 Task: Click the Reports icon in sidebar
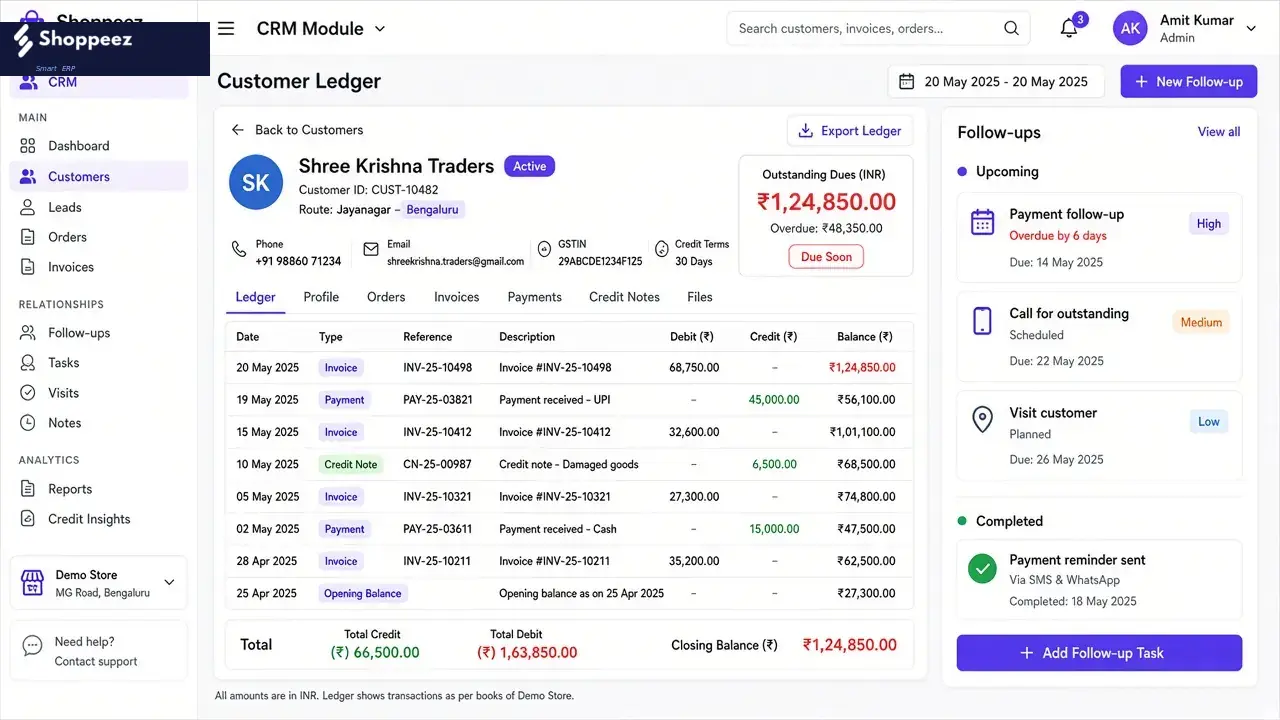28,489
